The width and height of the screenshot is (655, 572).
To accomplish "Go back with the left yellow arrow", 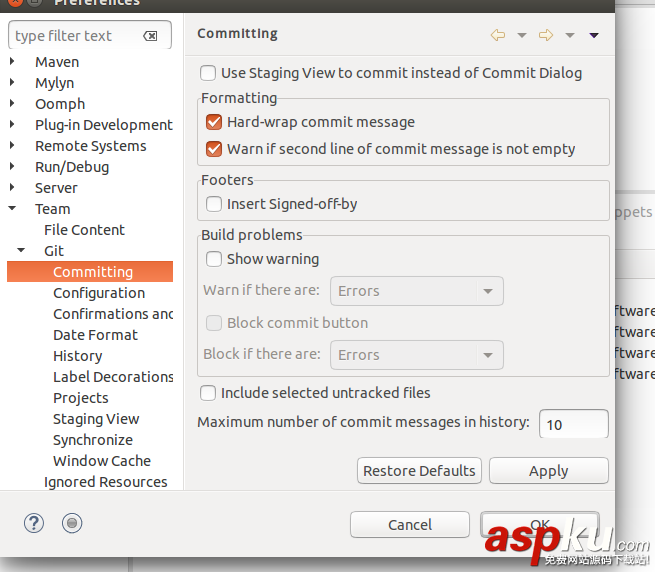I will 498,35.
